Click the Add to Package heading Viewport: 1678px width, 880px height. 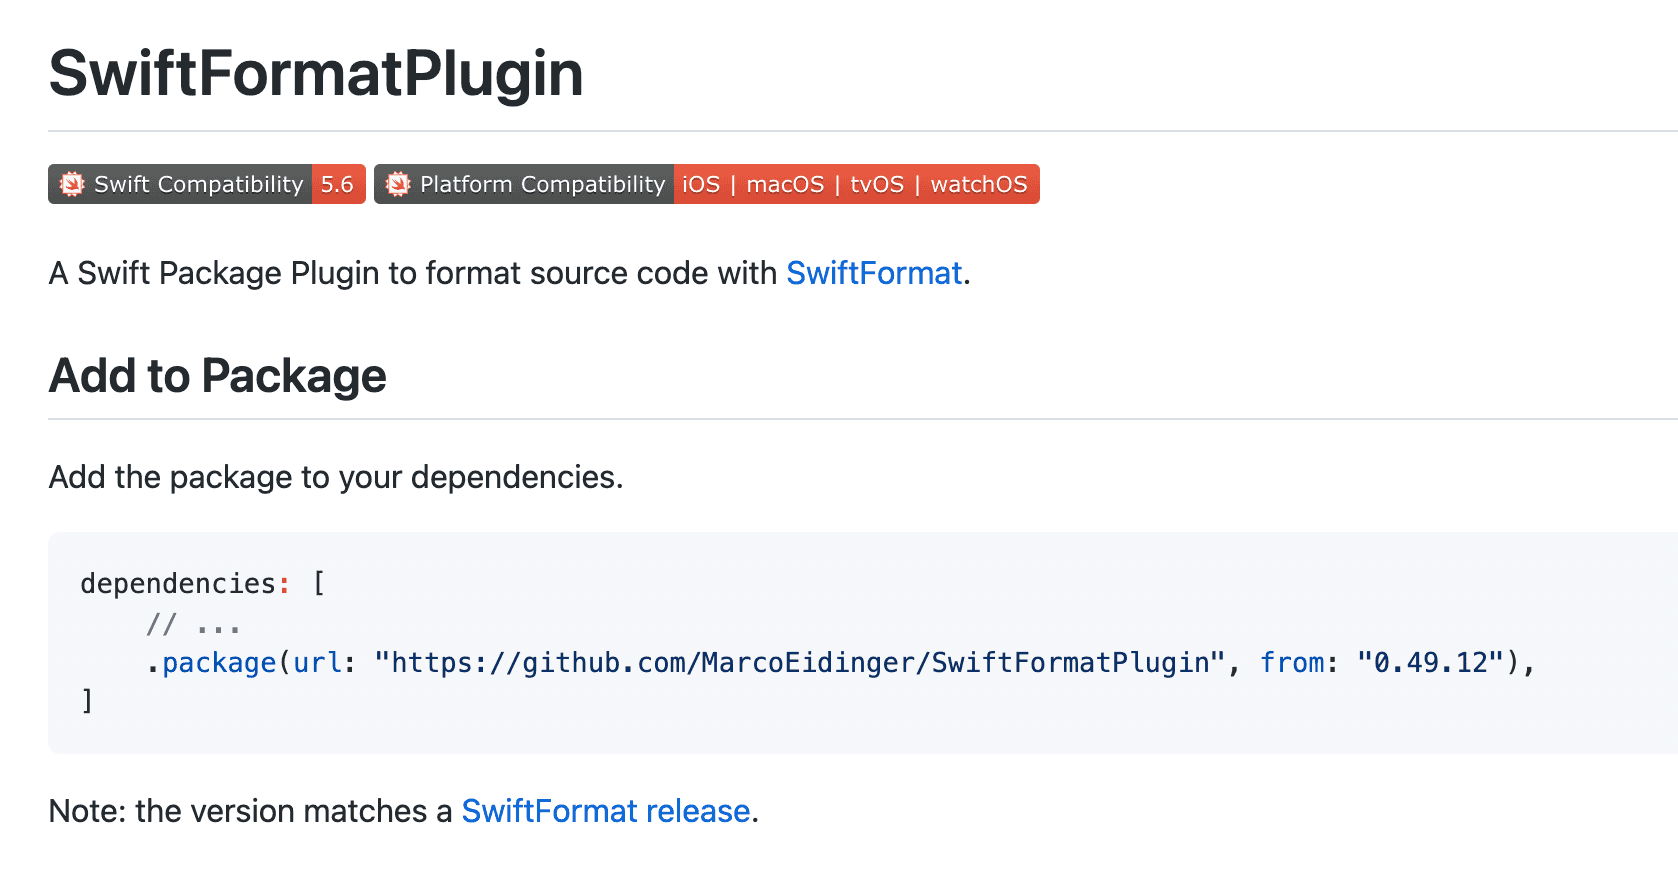coord(218,376)
